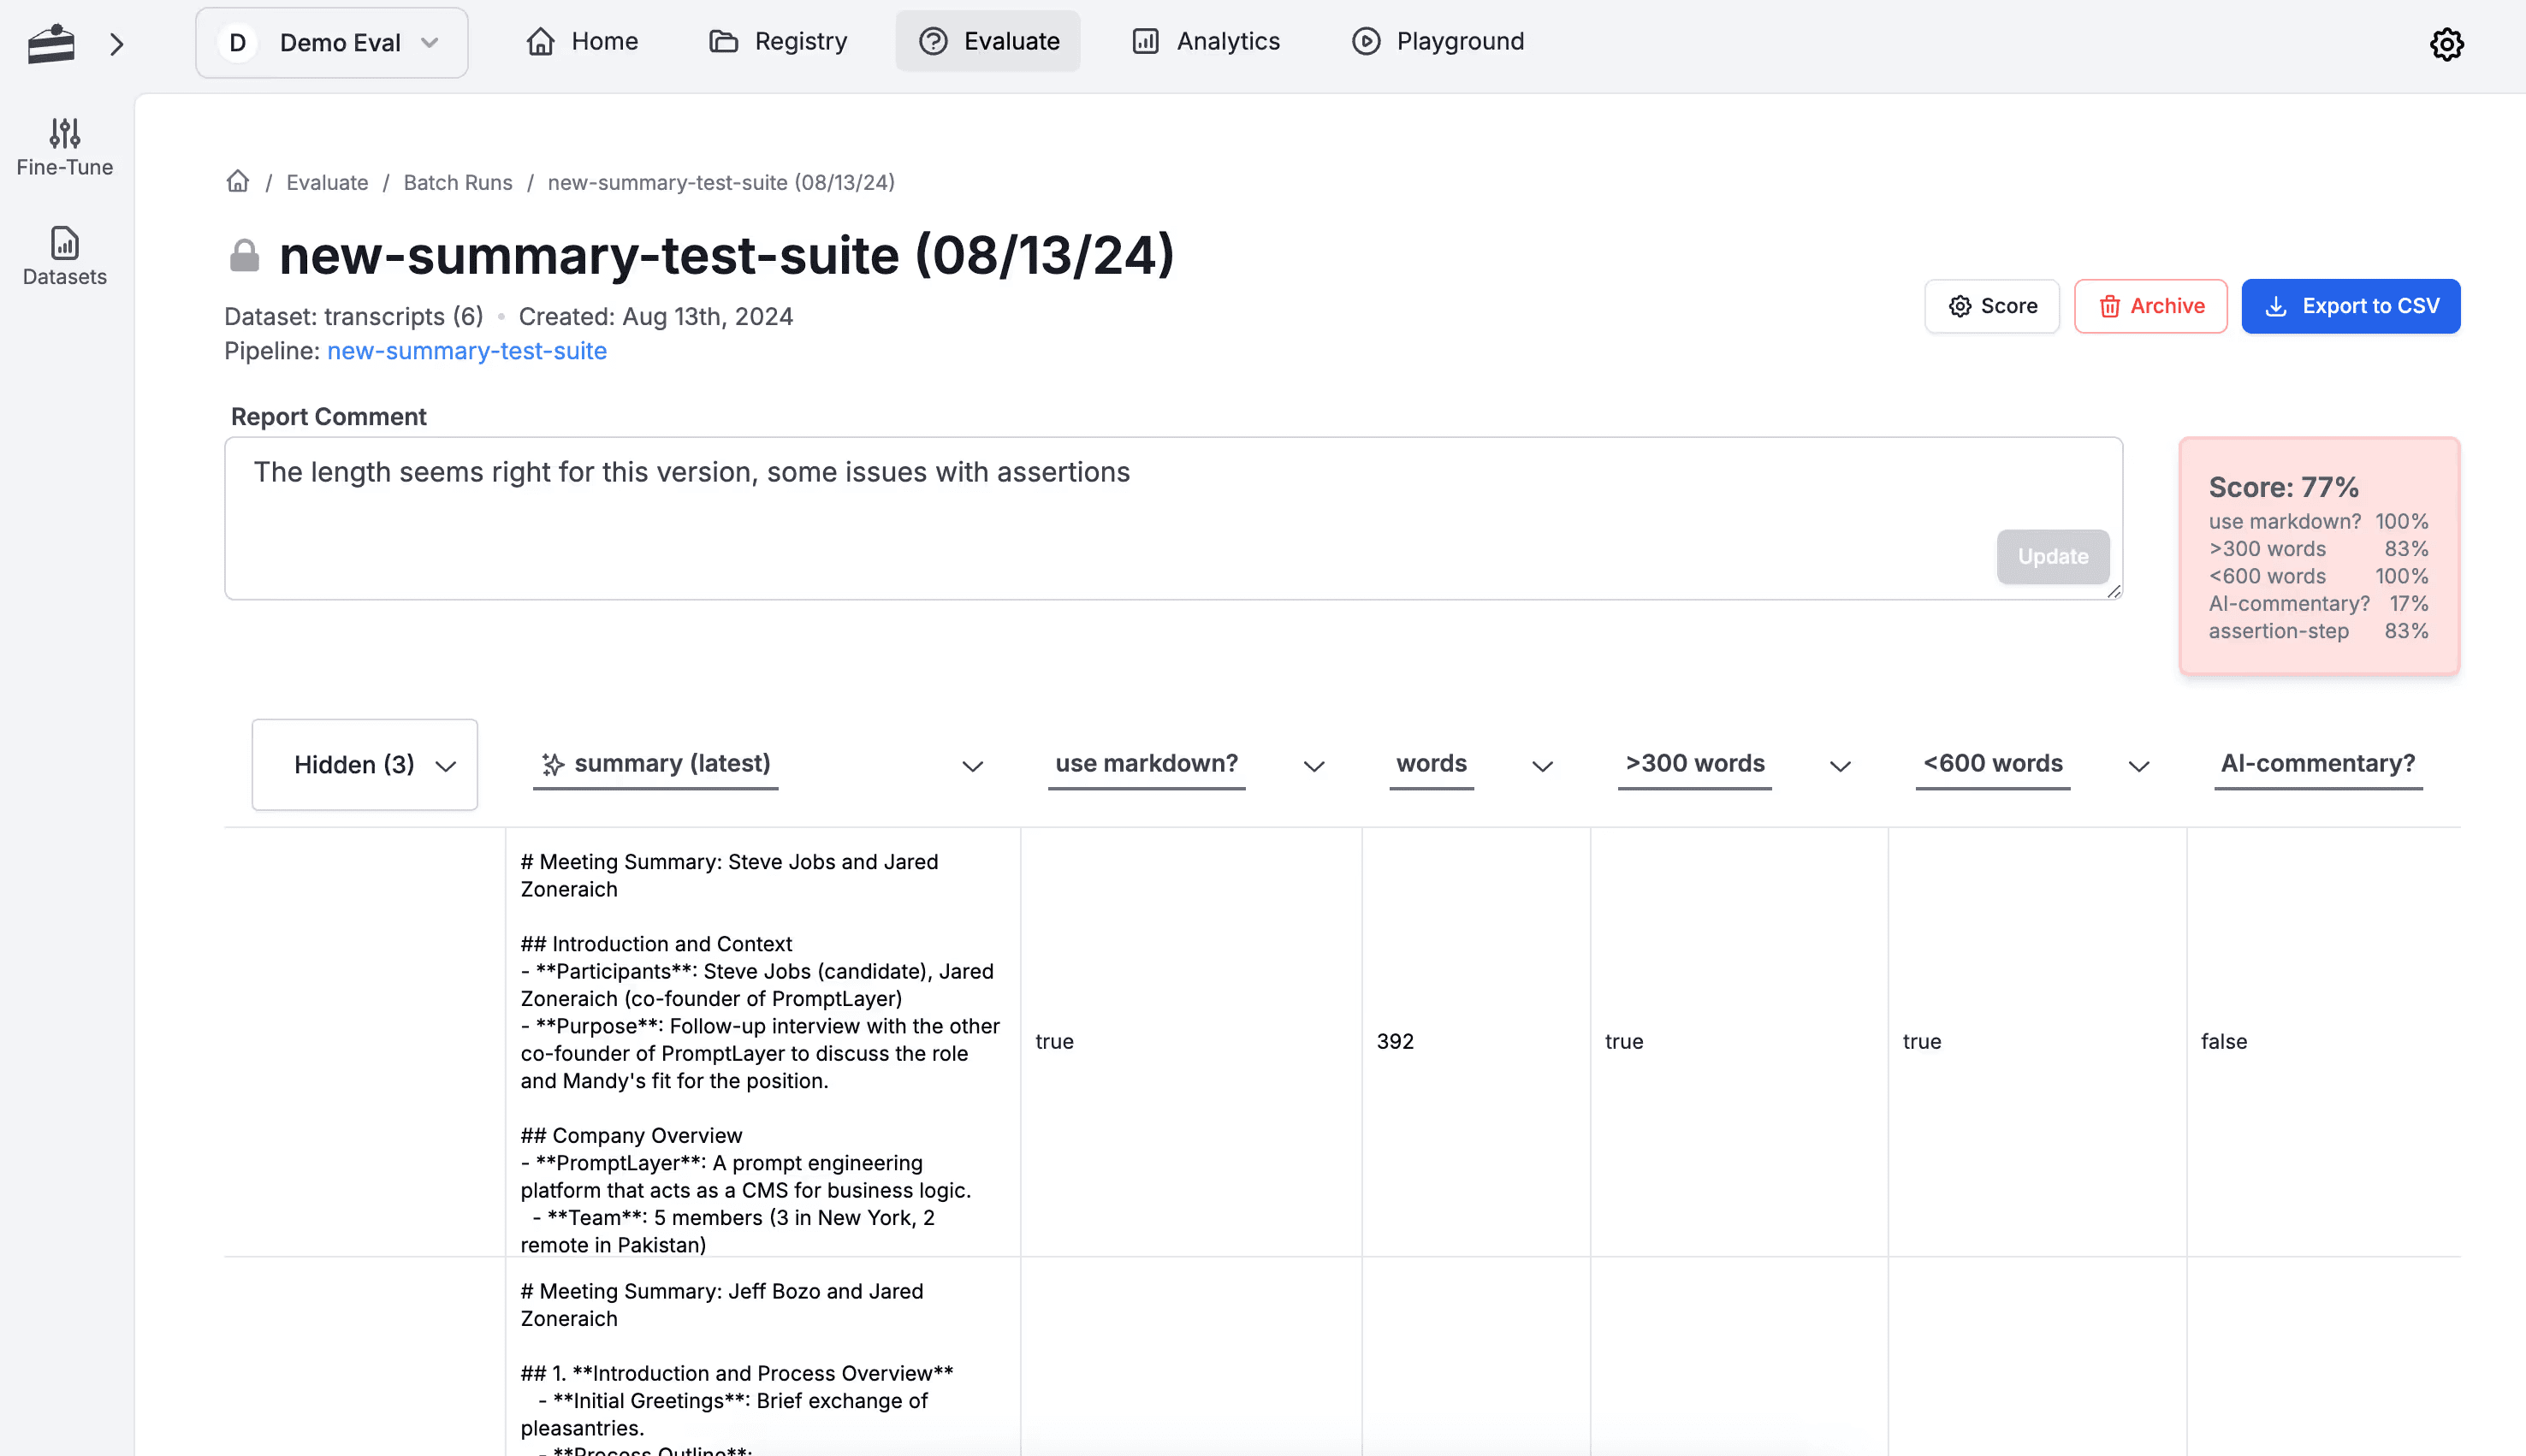
Task: Open the Registry tab
Action: click(778, 41)
